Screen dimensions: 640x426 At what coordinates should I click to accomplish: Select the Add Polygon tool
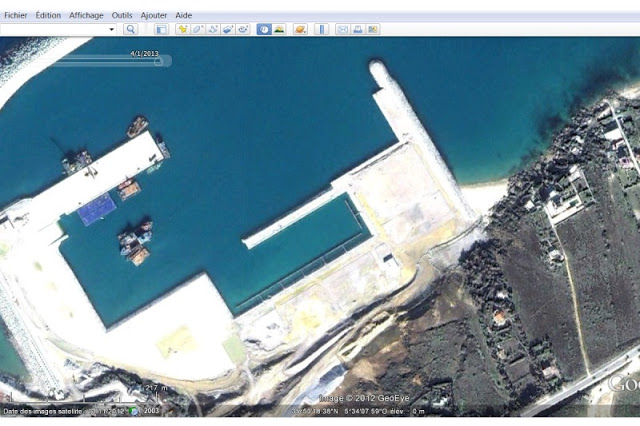198,30
